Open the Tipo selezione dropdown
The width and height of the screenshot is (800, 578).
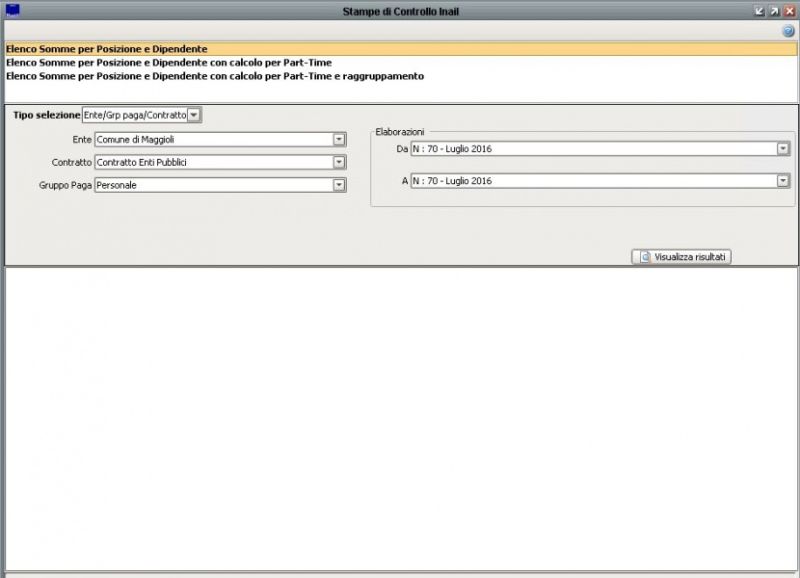(x=194, y=115)
